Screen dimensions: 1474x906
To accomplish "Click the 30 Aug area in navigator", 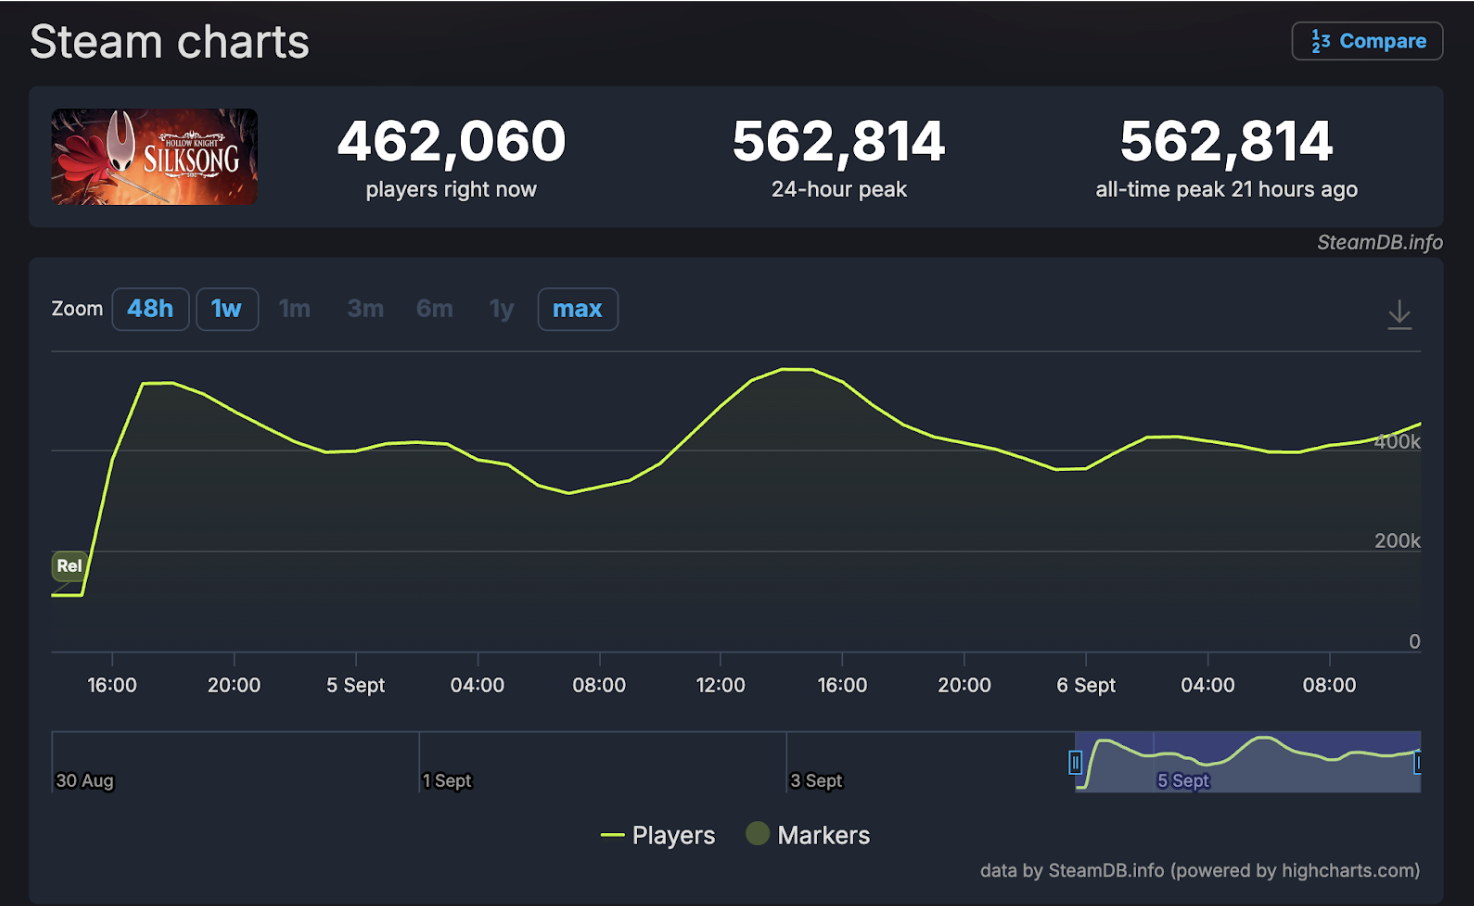I will tap(85, 780).
